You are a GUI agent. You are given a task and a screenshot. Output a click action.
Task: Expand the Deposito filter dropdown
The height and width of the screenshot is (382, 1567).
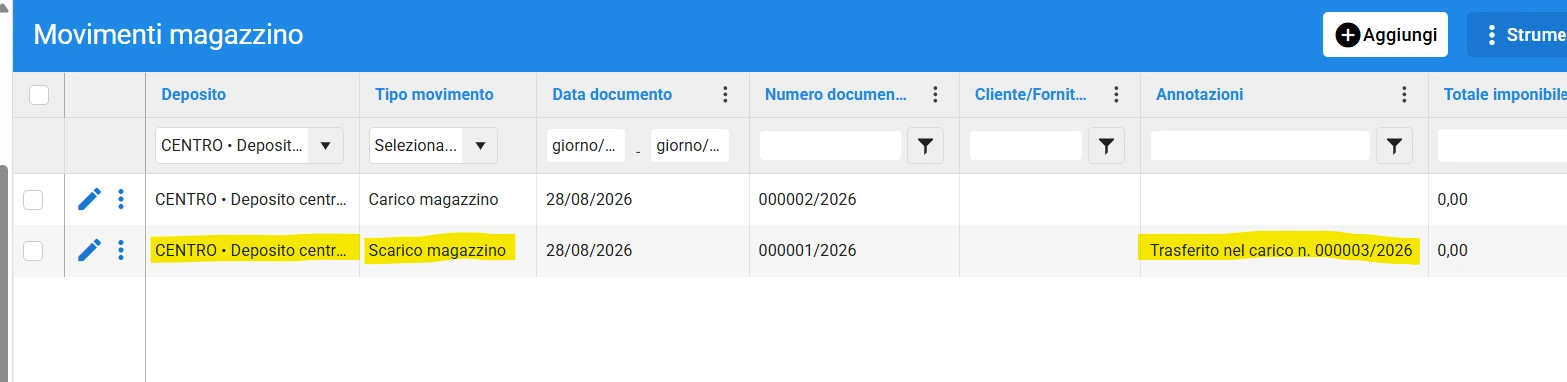coord(325,146)
